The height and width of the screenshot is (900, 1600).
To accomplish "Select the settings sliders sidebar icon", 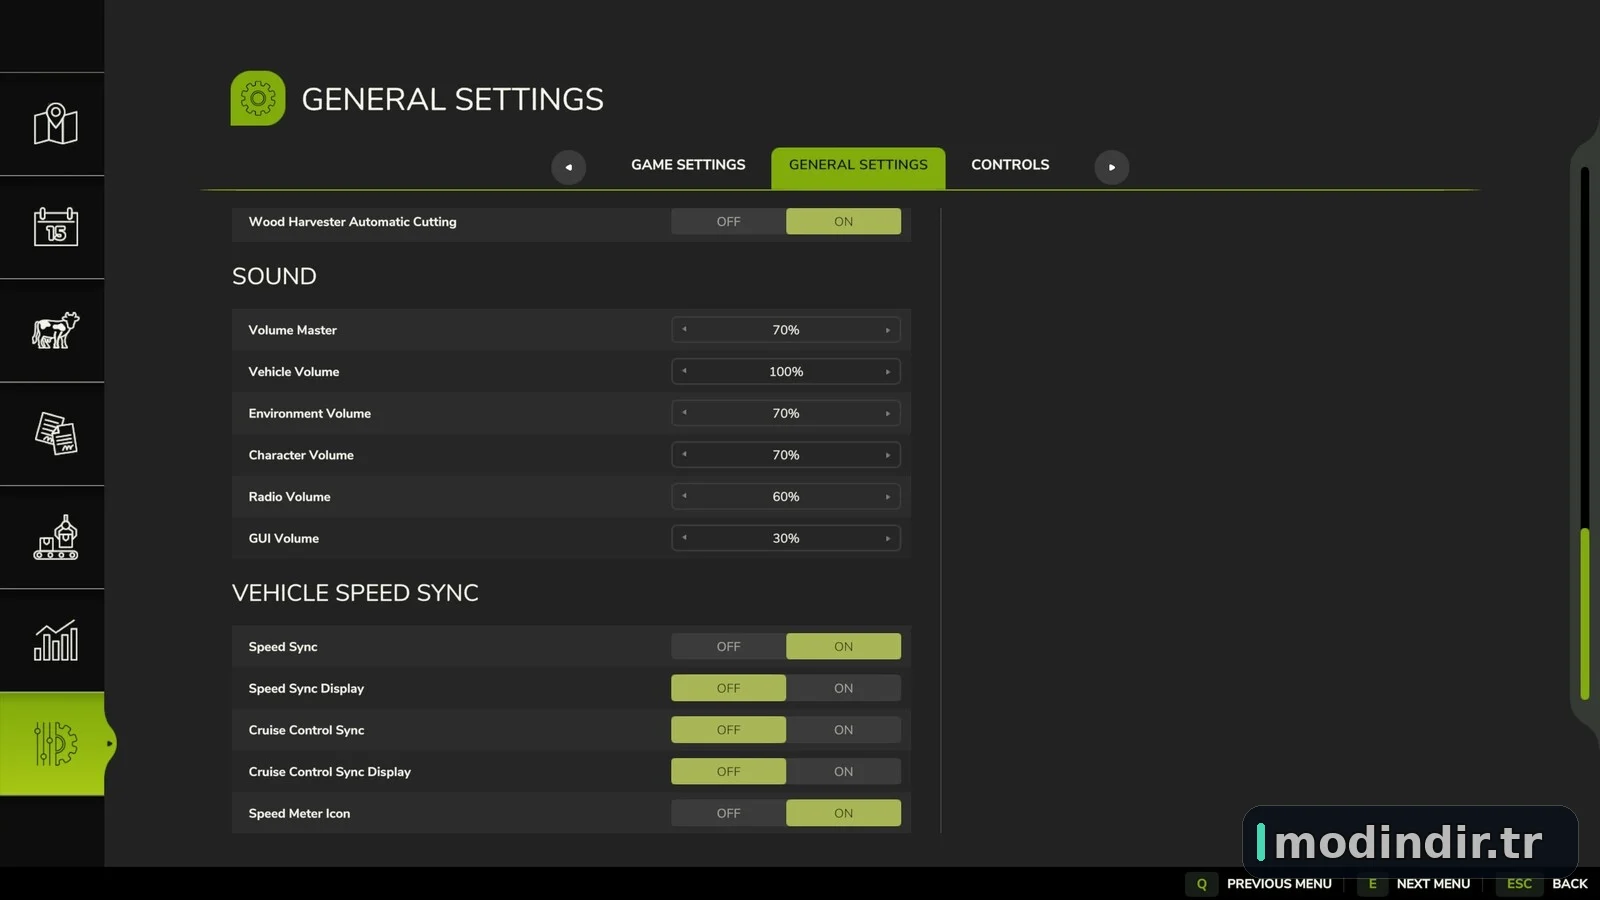I will [x=55, y=744].
